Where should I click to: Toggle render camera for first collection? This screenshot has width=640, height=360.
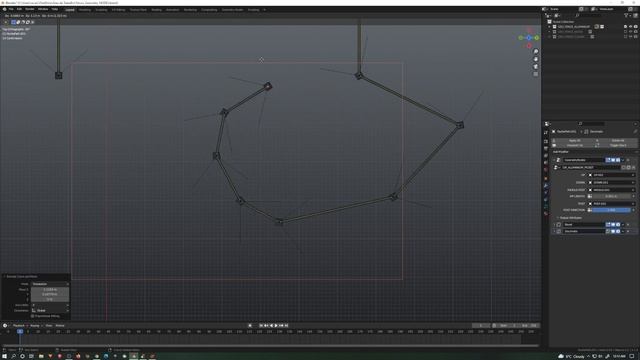[x=636, y=27]
